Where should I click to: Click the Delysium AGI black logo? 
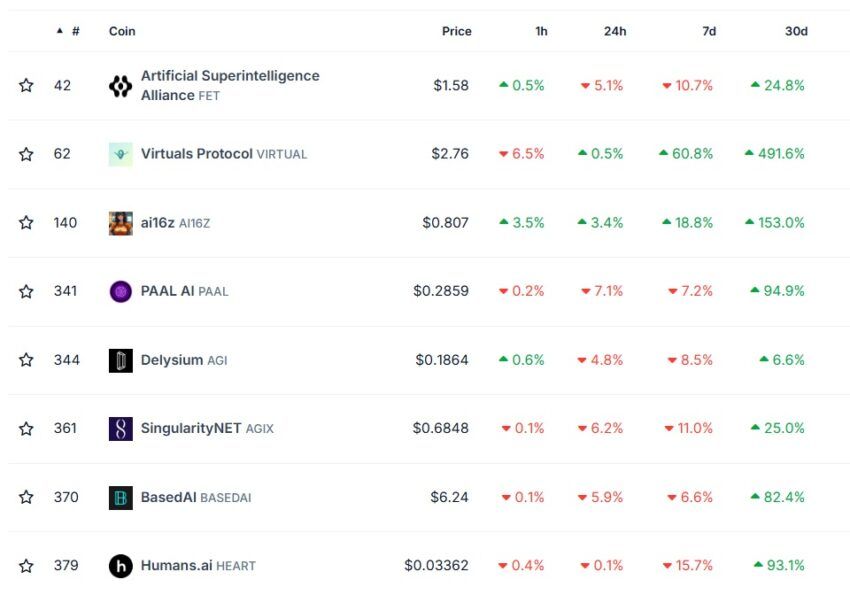120,360
